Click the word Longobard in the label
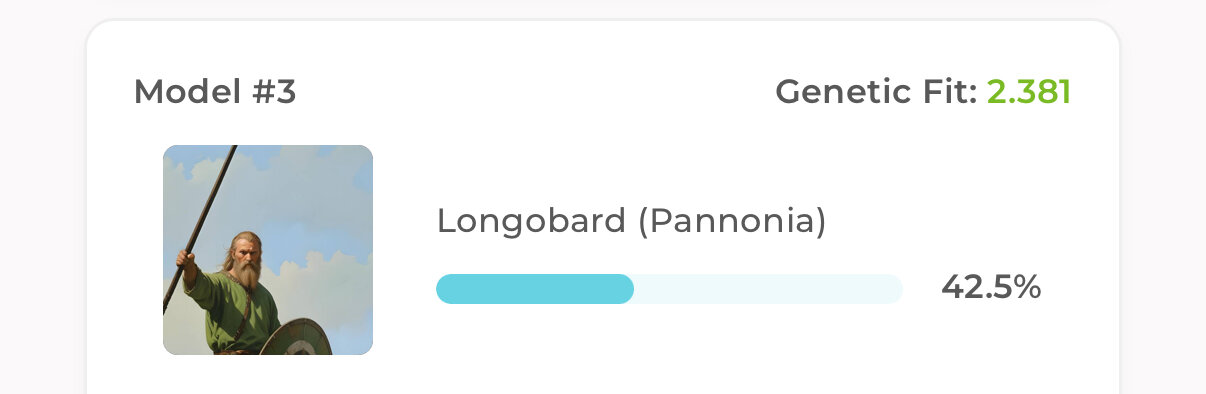 point(531,221)
